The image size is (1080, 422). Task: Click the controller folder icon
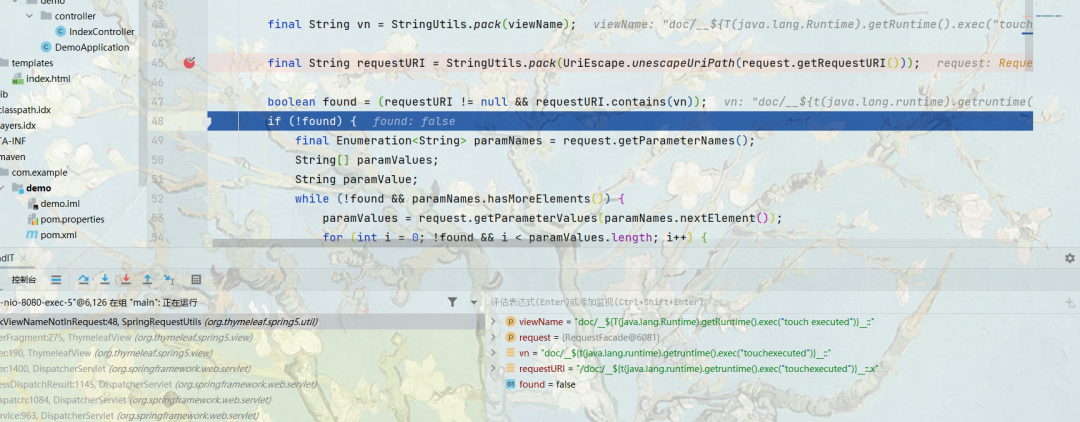point(45,16)
